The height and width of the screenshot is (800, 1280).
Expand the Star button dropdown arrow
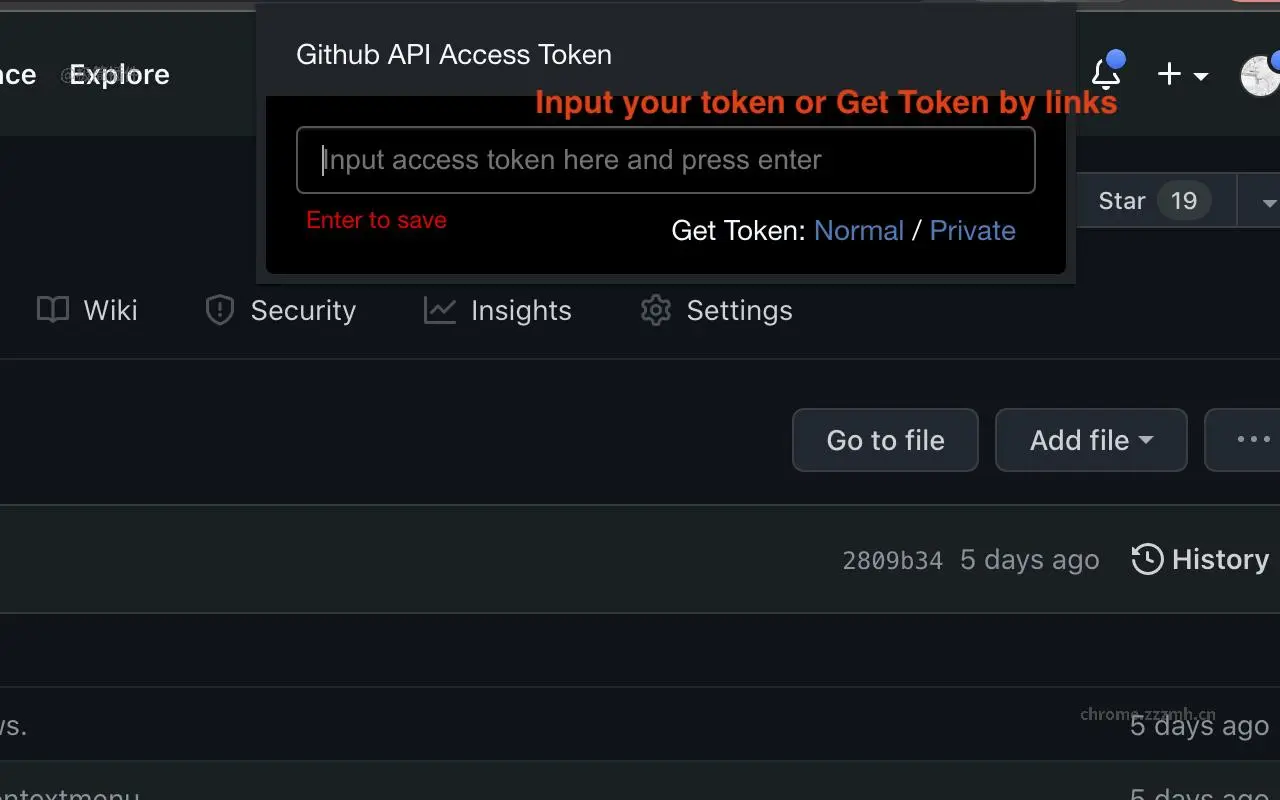[x=1266, y=200]
